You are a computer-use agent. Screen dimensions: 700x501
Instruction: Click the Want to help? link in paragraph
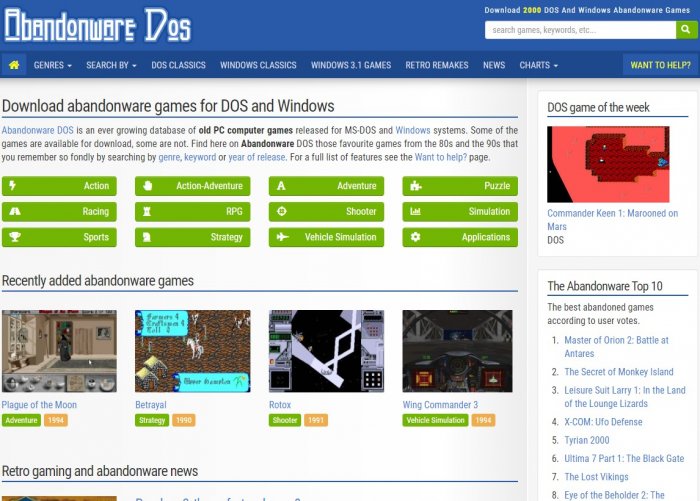point(441,157)
